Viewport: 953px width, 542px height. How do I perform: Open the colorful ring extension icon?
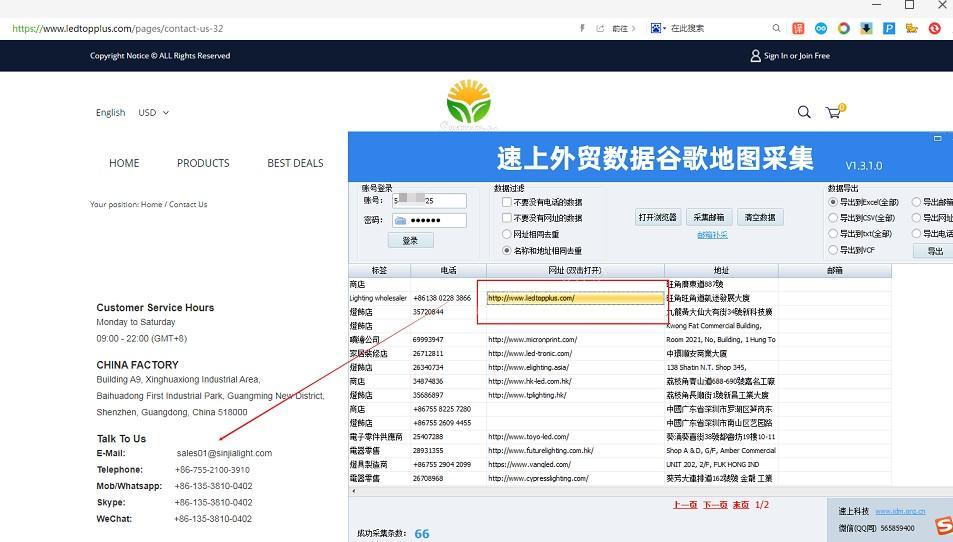pos(844,28)
